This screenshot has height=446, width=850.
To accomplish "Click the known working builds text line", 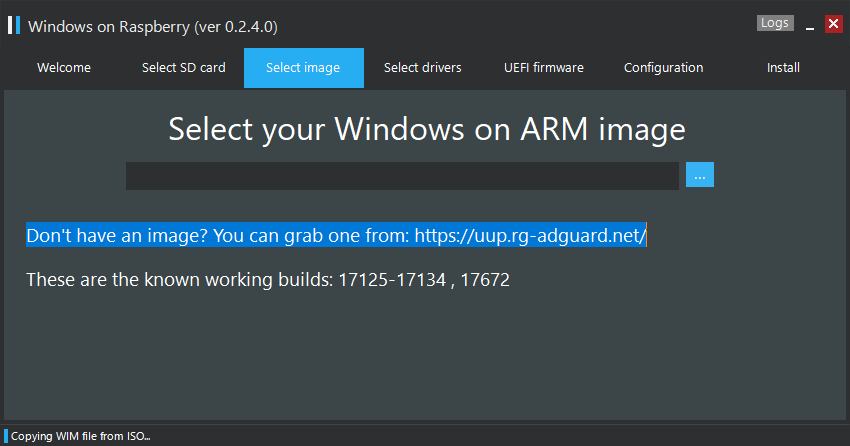I will (268, 280).
